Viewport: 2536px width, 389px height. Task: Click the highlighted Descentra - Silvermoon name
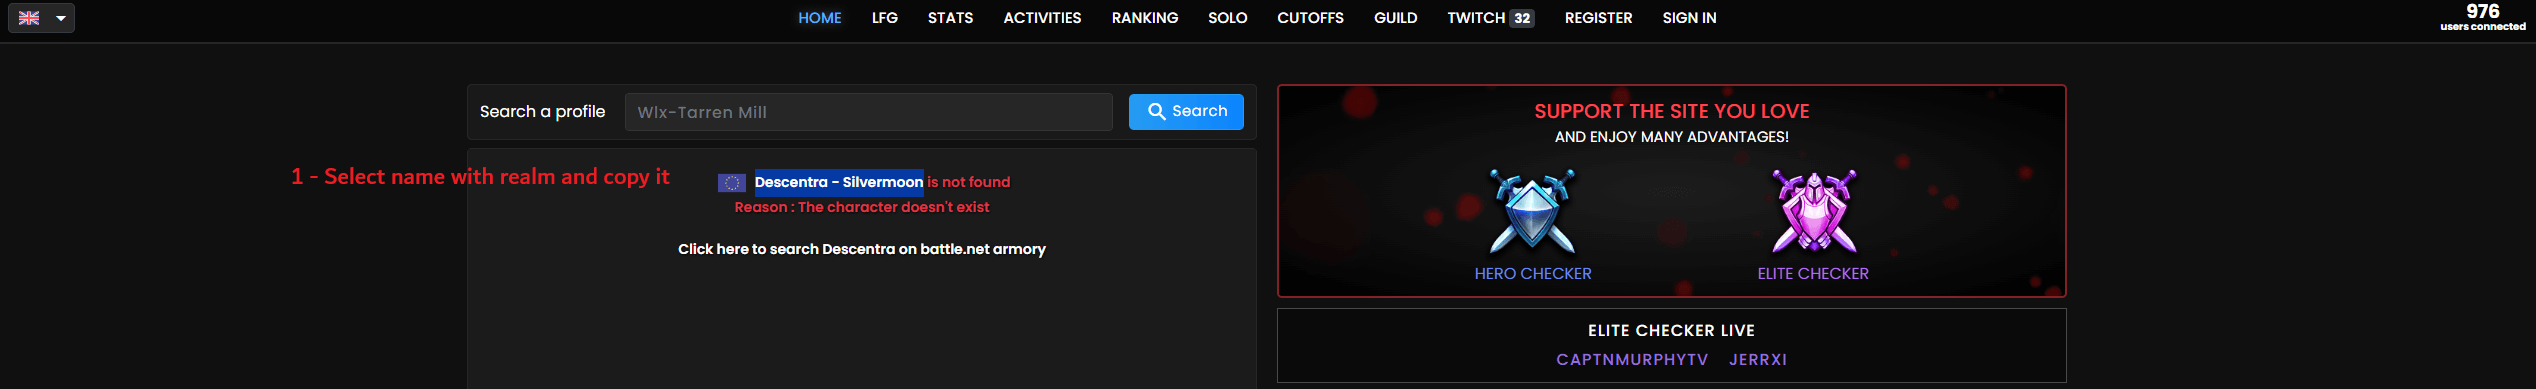point(838,182)
